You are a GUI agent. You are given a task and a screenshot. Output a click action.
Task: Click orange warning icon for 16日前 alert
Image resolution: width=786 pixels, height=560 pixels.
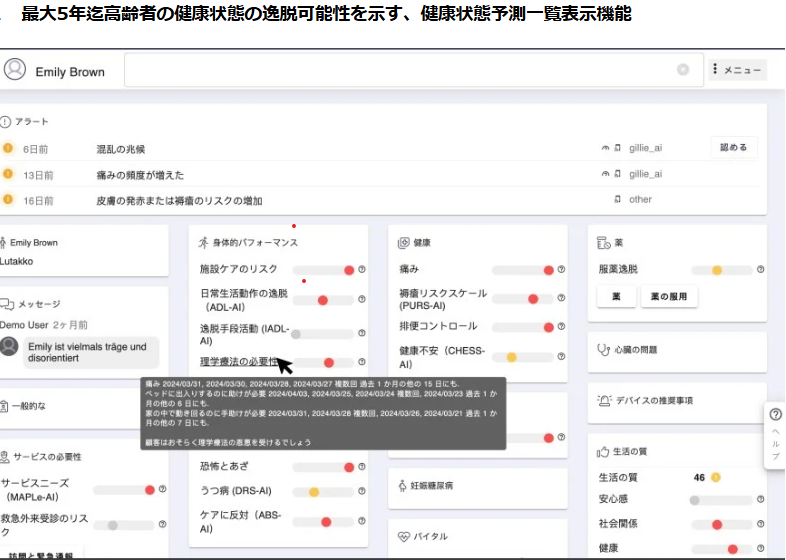(8, 199)
